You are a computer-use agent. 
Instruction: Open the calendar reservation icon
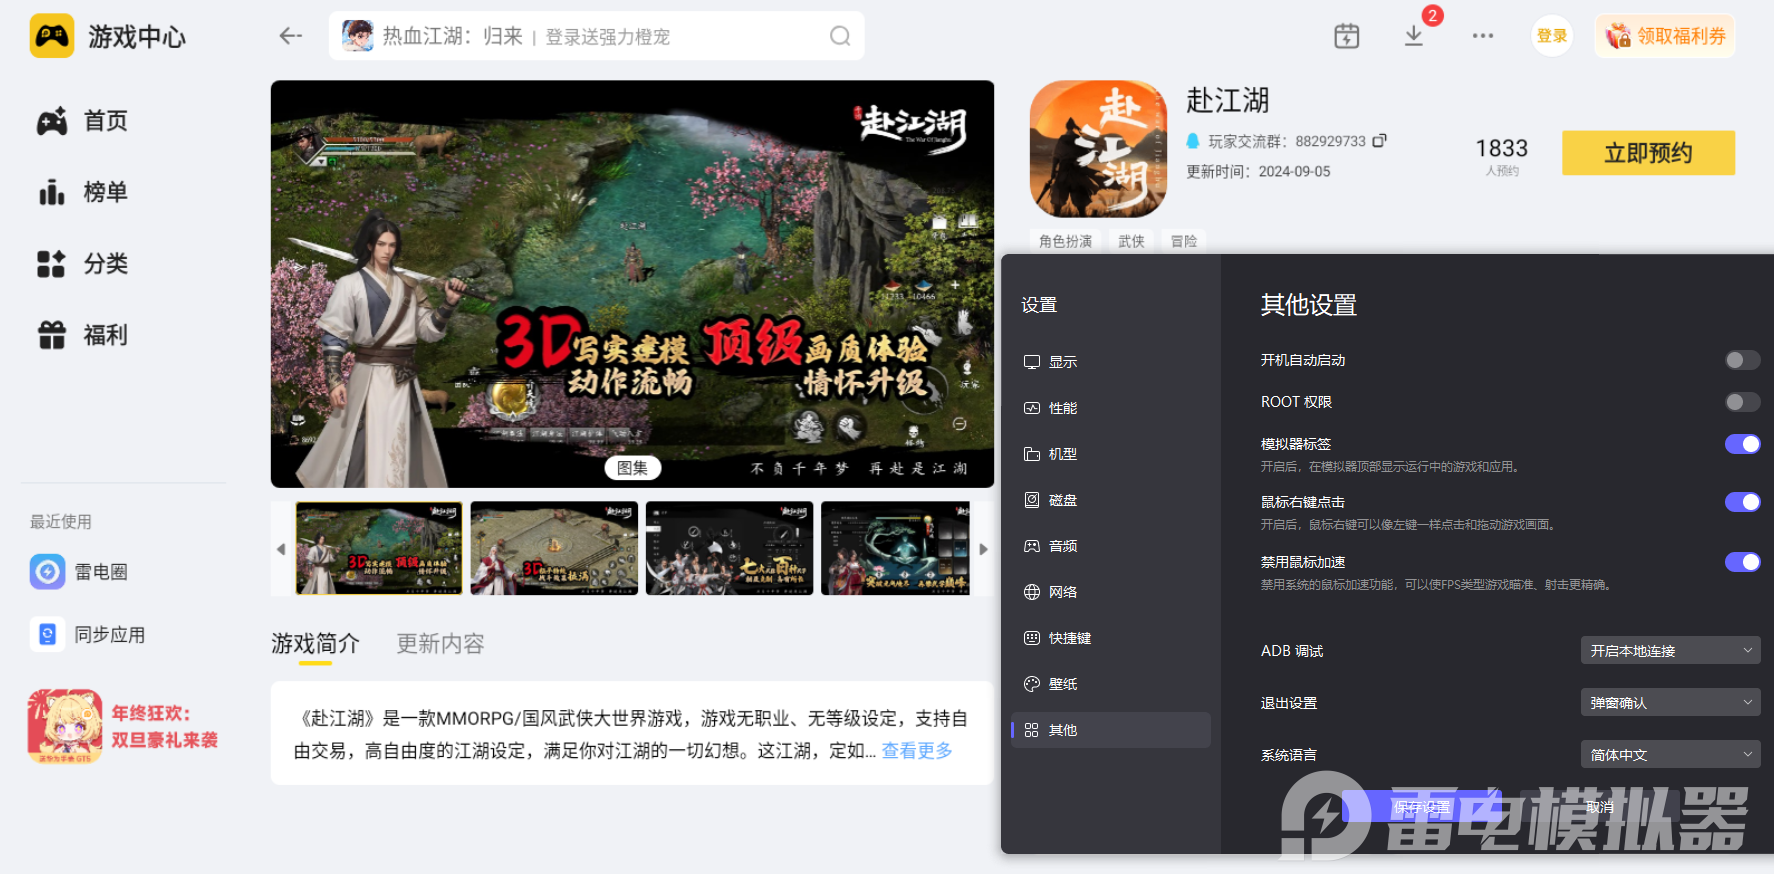(1347, 36)
